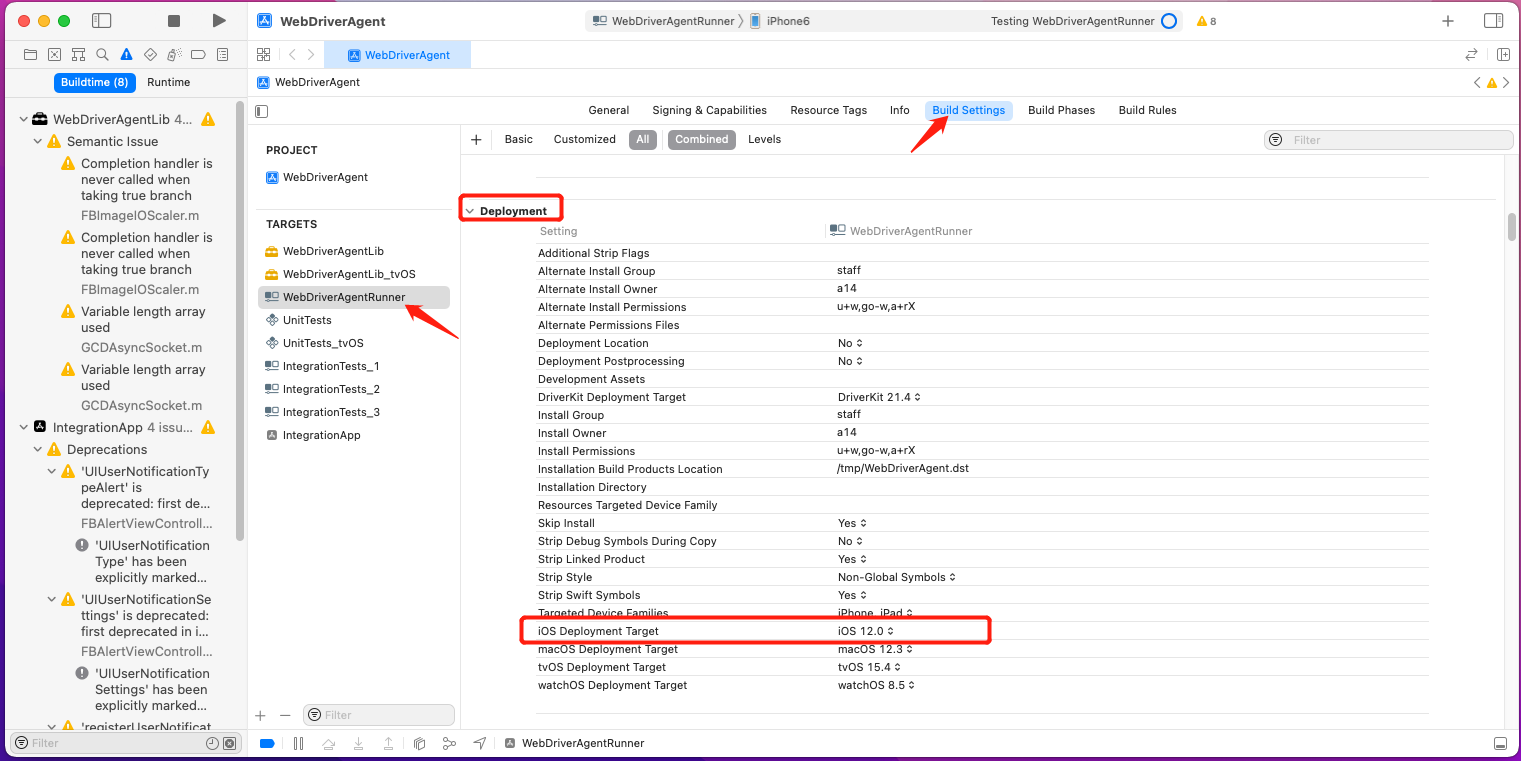Open the Resource Tags tab
Screen dimensions: 1521x761
pos(829,111)
